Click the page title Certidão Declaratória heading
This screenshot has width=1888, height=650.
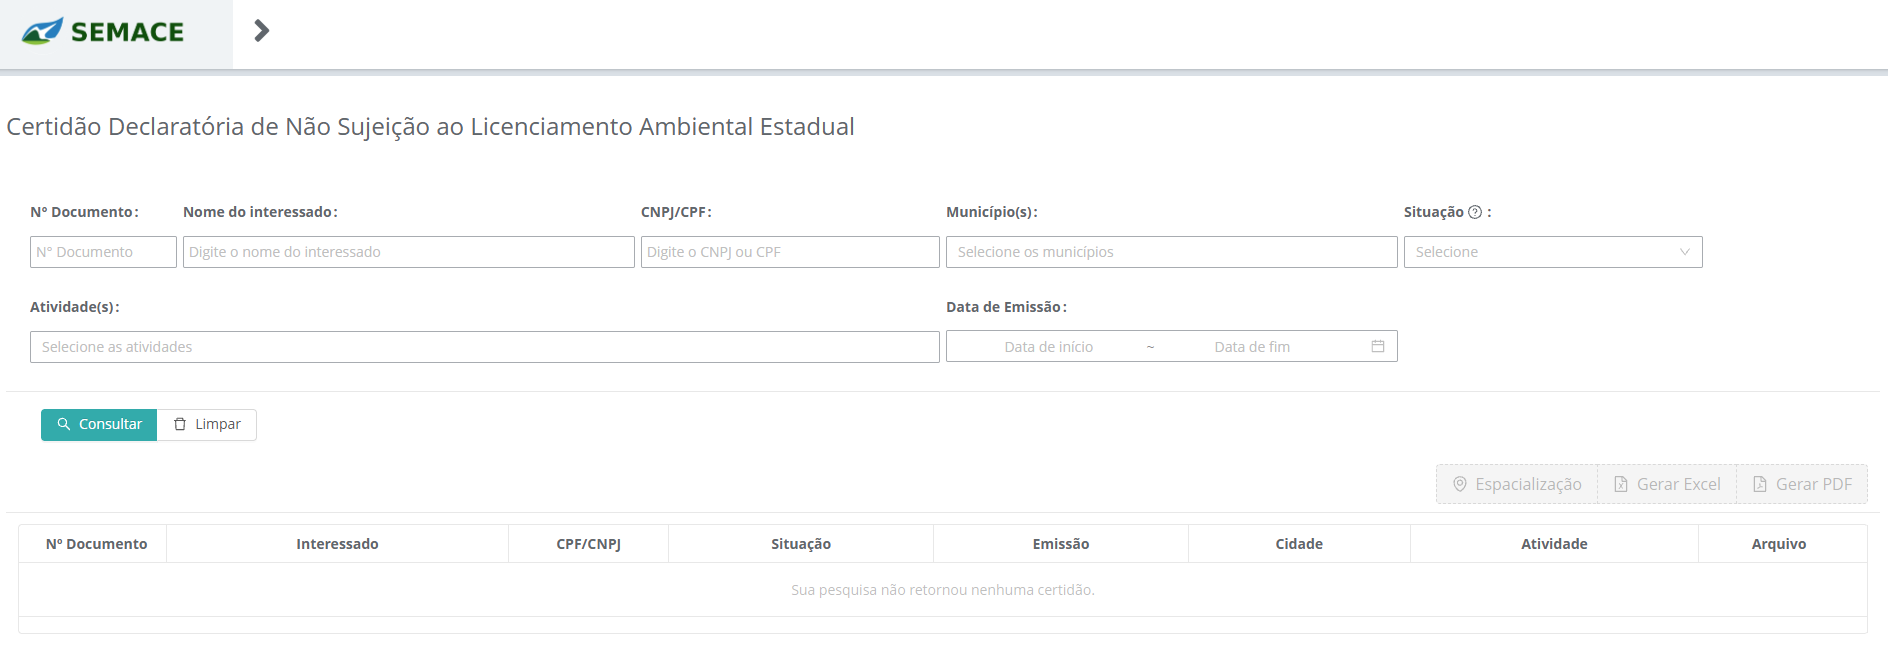(x=431, y=127)
